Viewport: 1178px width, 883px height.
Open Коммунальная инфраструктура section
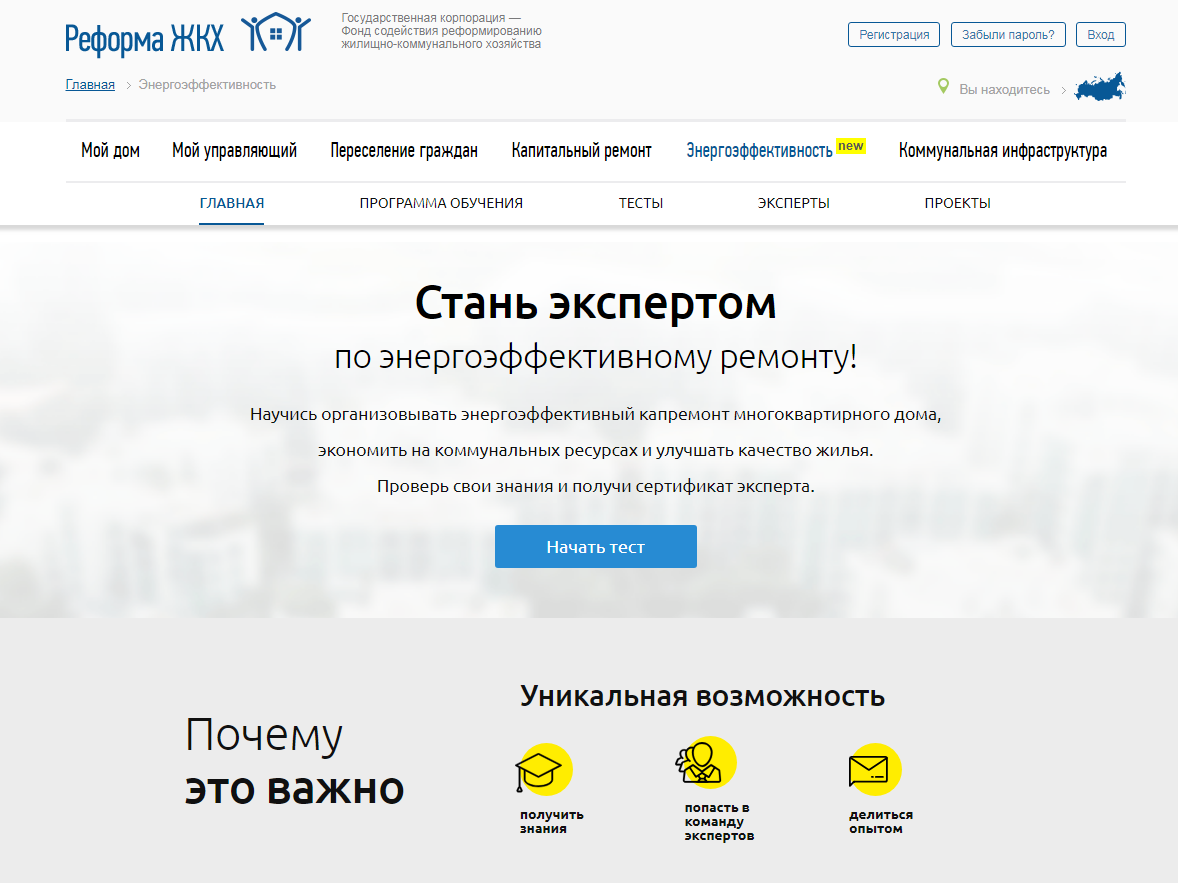click(1002, 151)
